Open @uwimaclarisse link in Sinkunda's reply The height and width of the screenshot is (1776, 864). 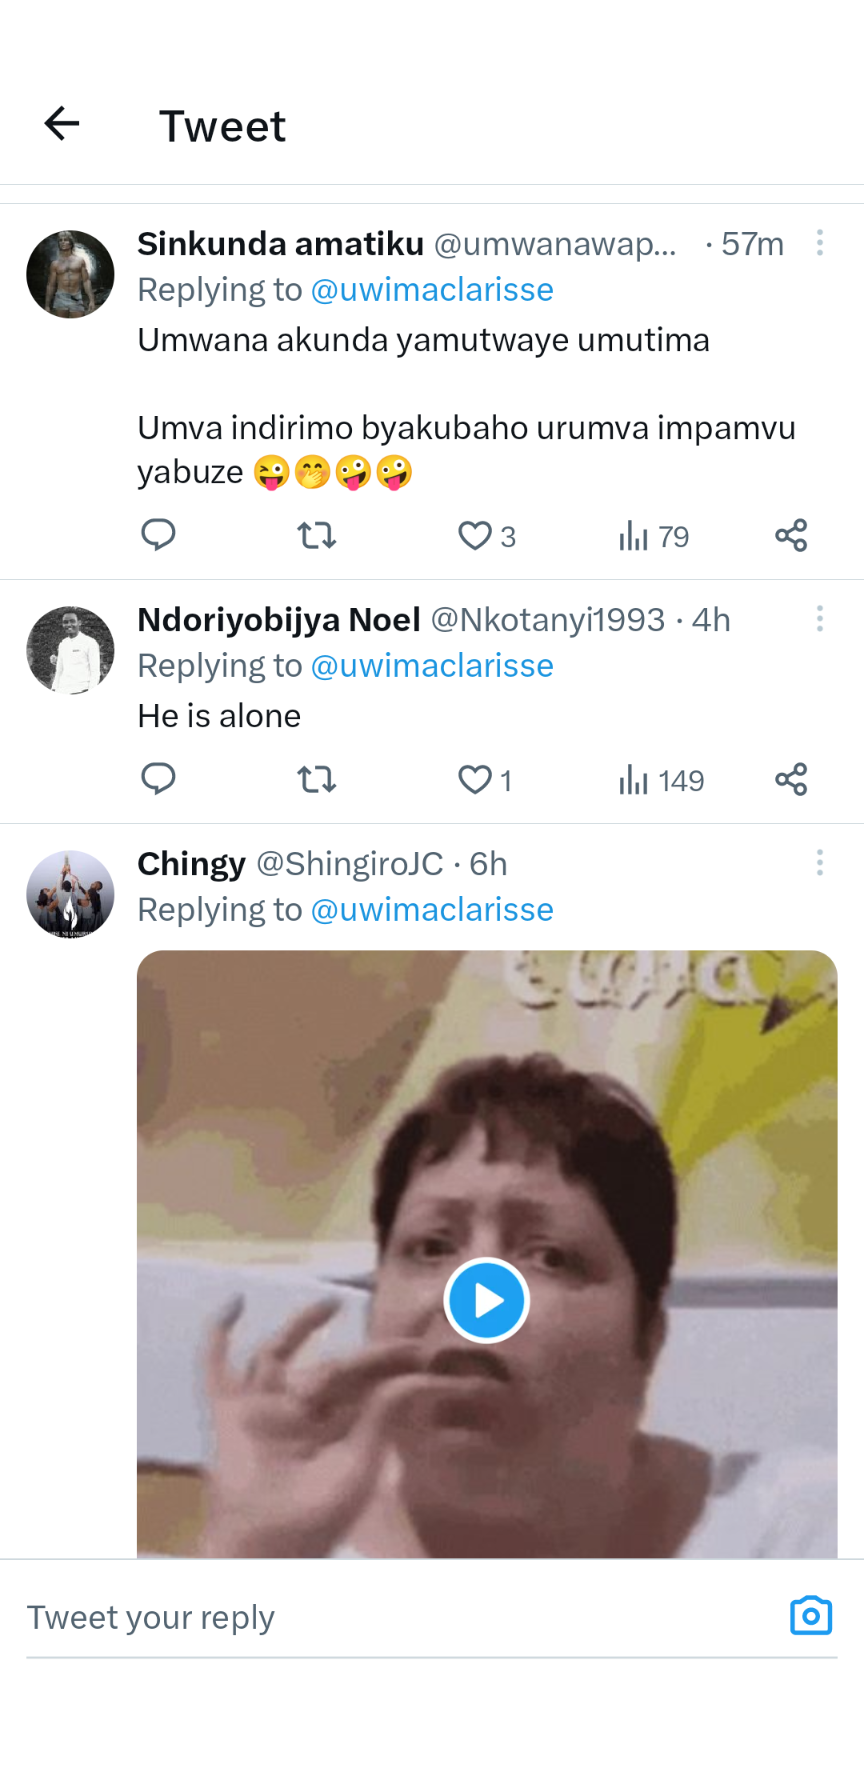[432, 290]
